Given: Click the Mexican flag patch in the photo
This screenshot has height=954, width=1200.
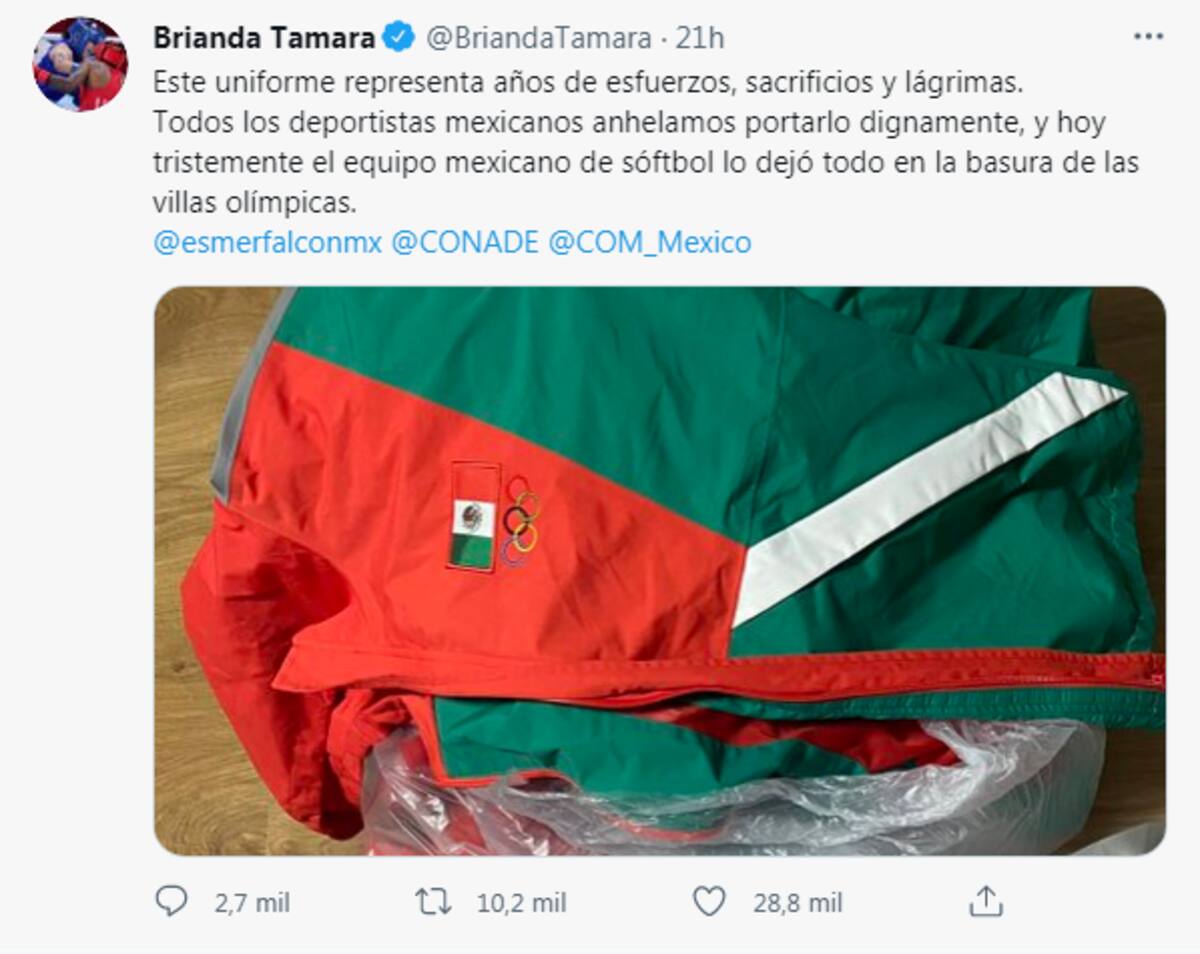Looking at the screenshot, I should click(474, 517).
